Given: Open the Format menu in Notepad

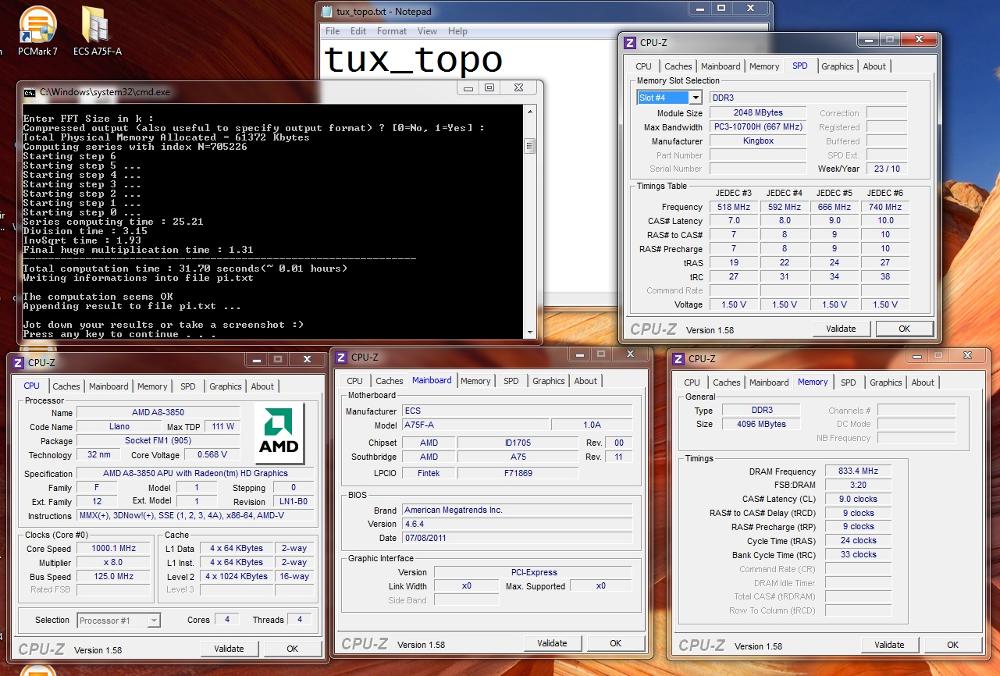Looking at the screenshot, I should 392,31.
